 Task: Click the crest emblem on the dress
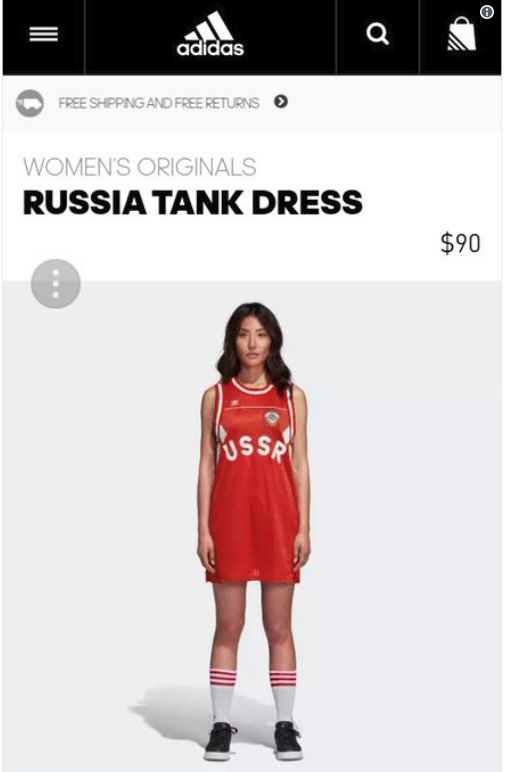tap(272, 419)
